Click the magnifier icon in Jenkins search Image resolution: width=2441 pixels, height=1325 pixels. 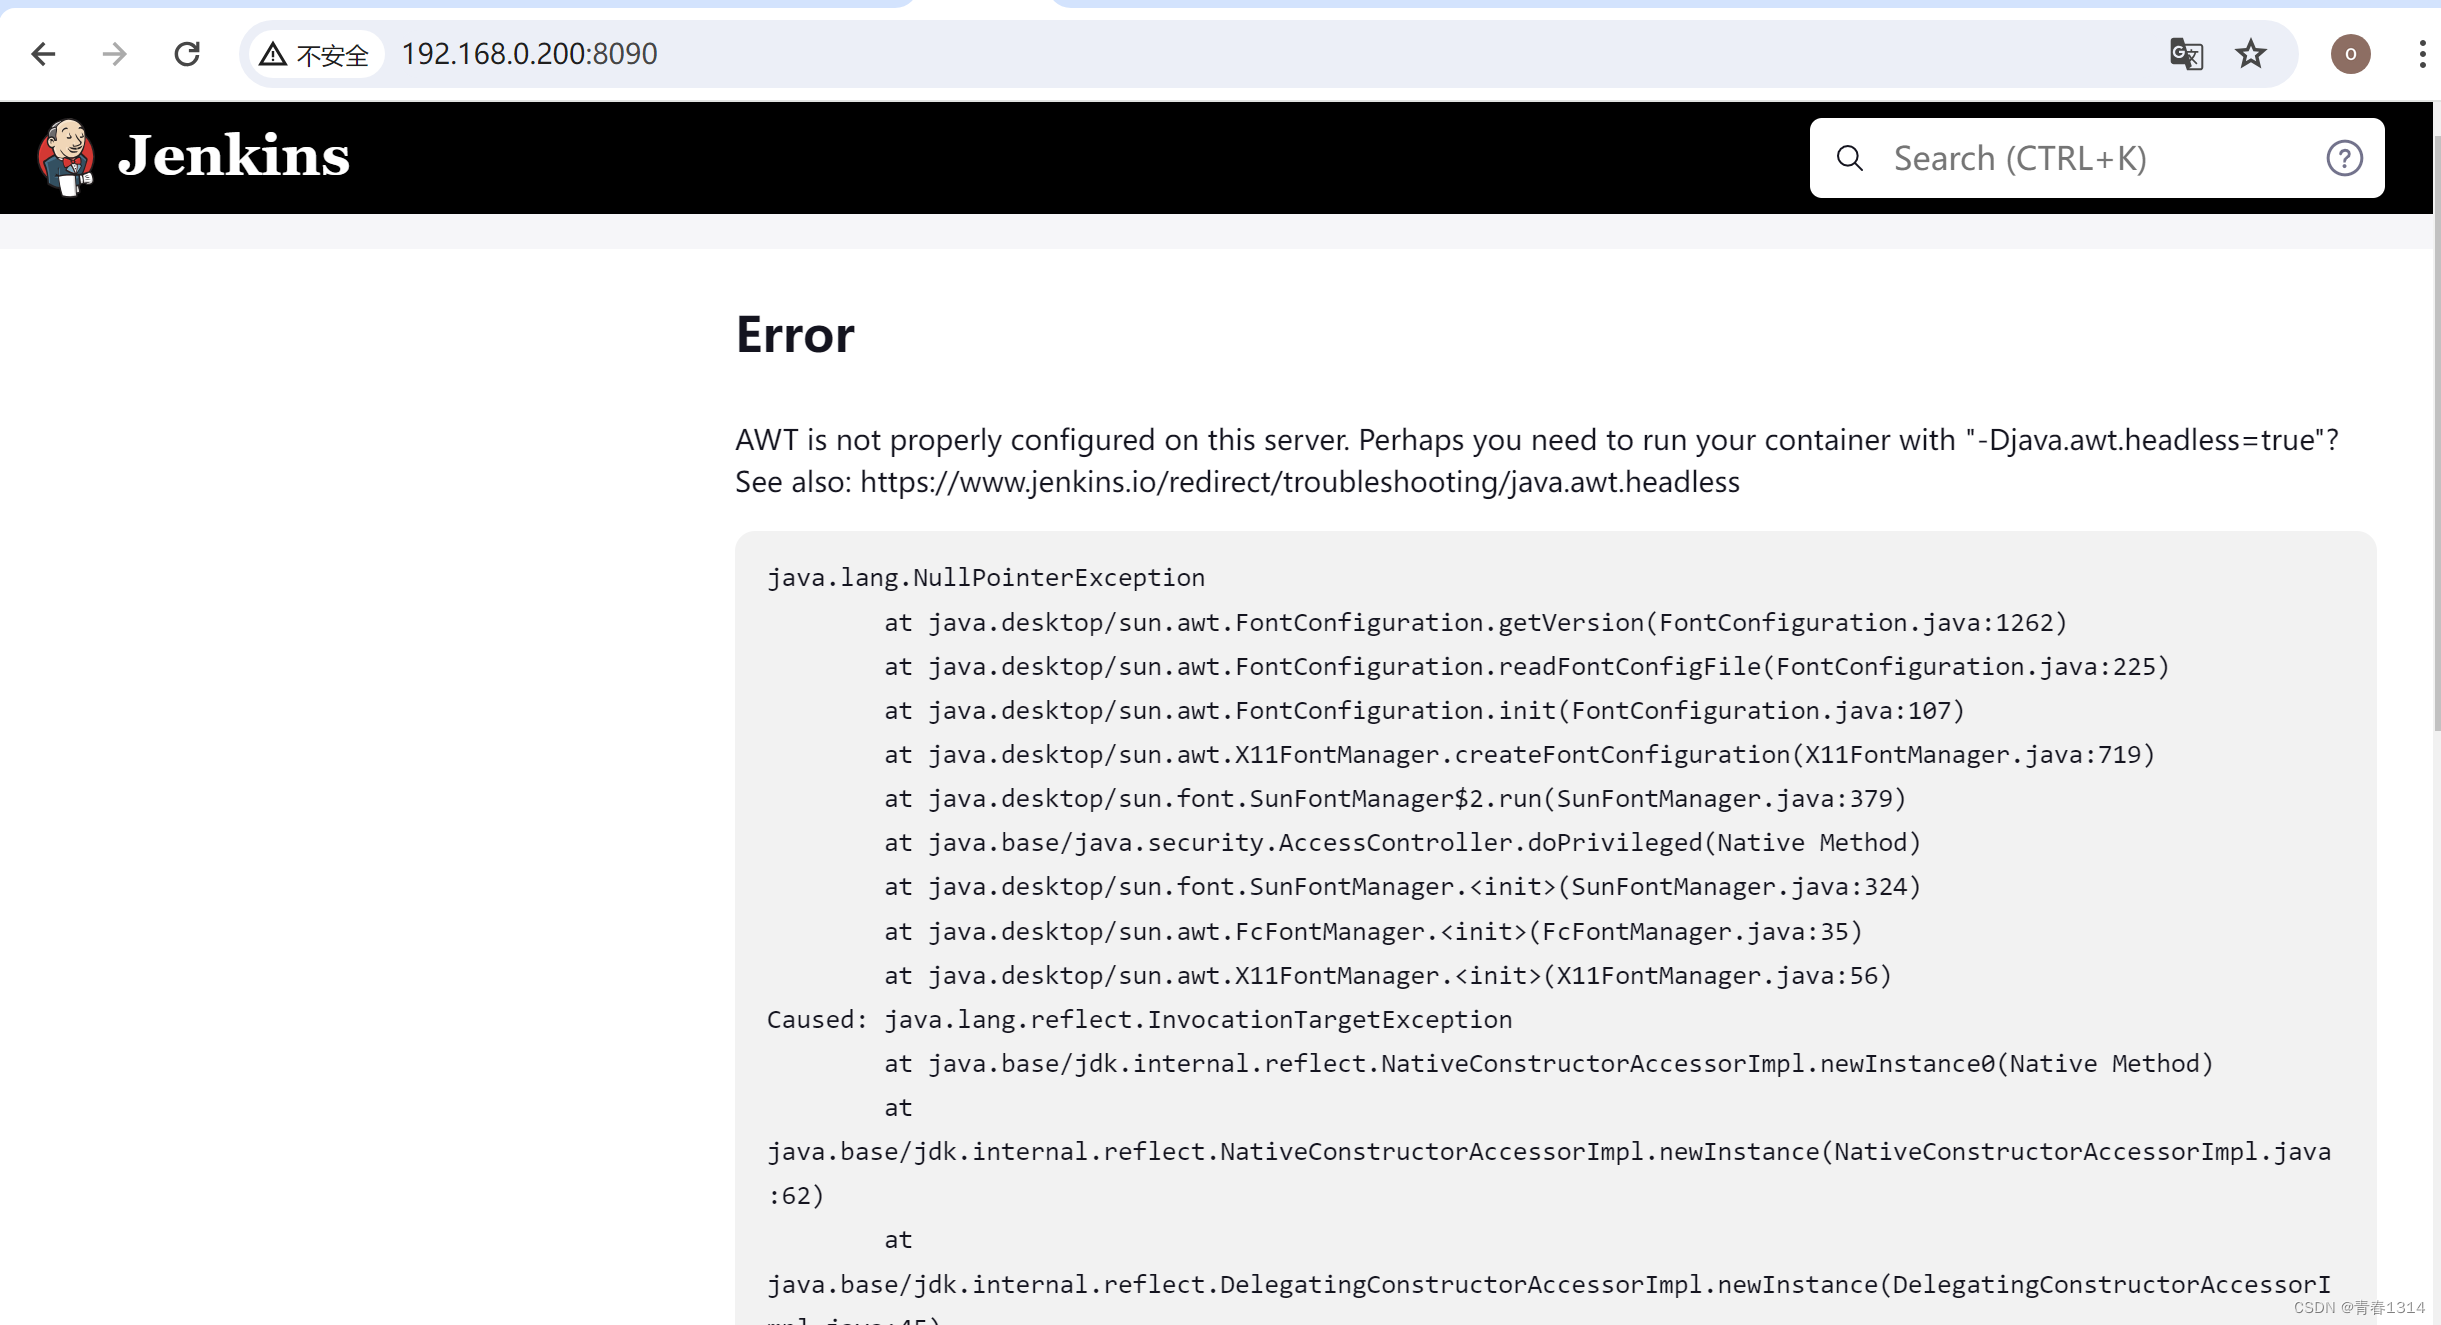pyautogui.click(x=1850, y=158)
